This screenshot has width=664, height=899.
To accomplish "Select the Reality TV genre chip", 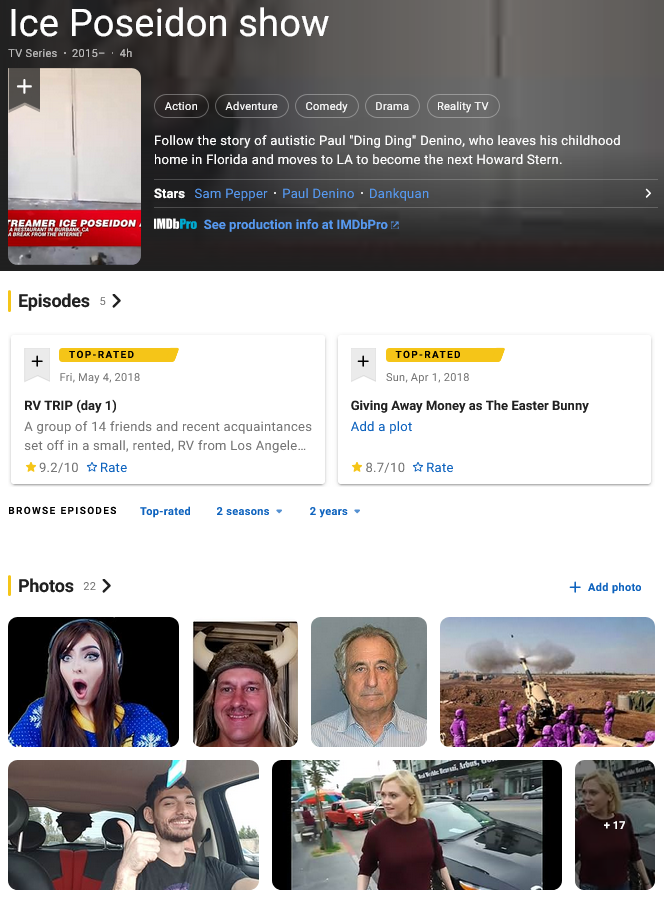I will tap(463, 106).
